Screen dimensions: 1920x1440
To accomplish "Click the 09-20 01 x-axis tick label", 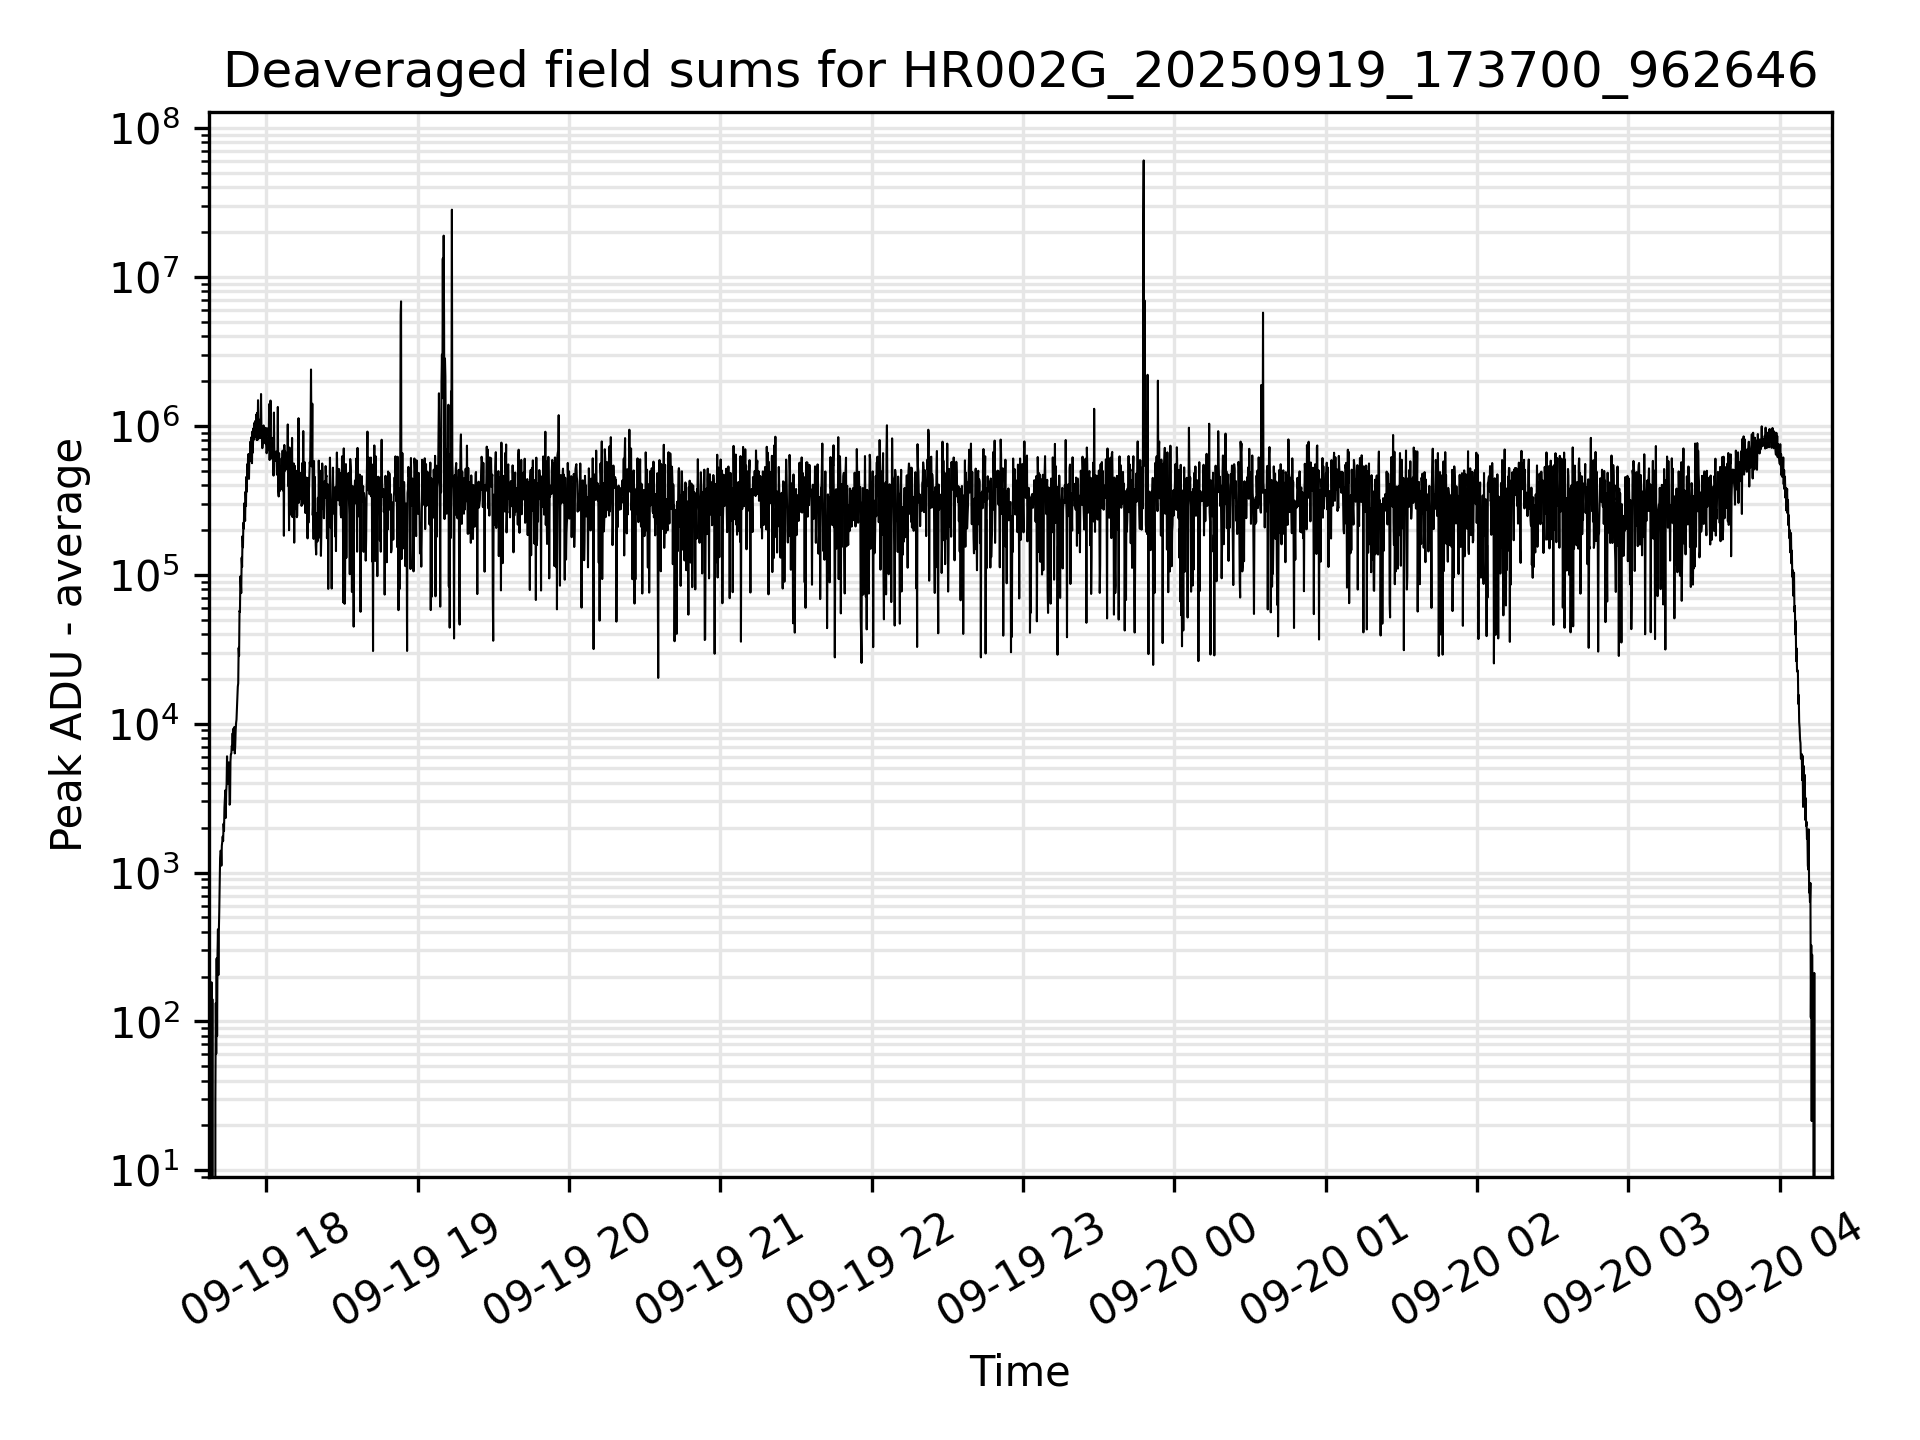I will (x=1324, y=1270).
